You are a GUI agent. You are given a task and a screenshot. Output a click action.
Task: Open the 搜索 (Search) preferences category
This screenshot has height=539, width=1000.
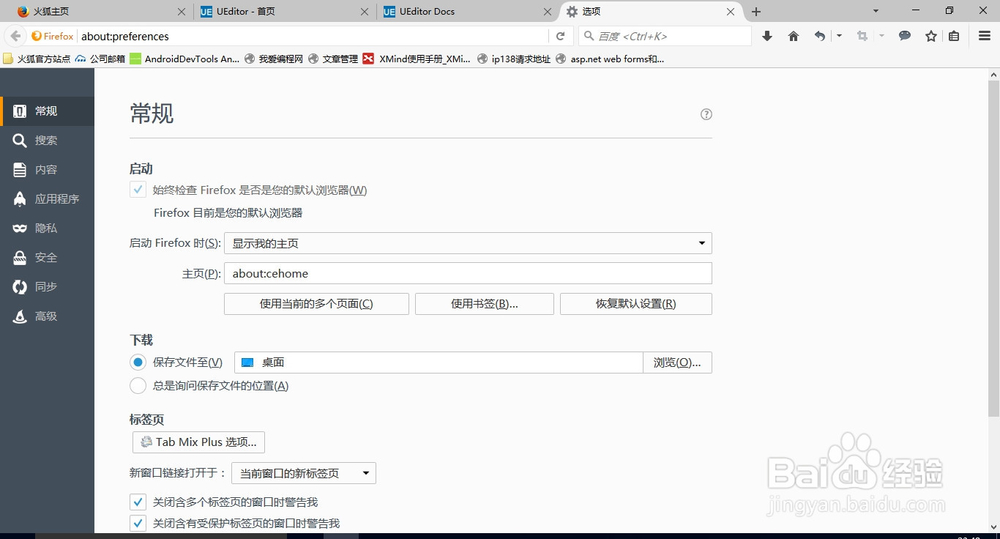47,140
